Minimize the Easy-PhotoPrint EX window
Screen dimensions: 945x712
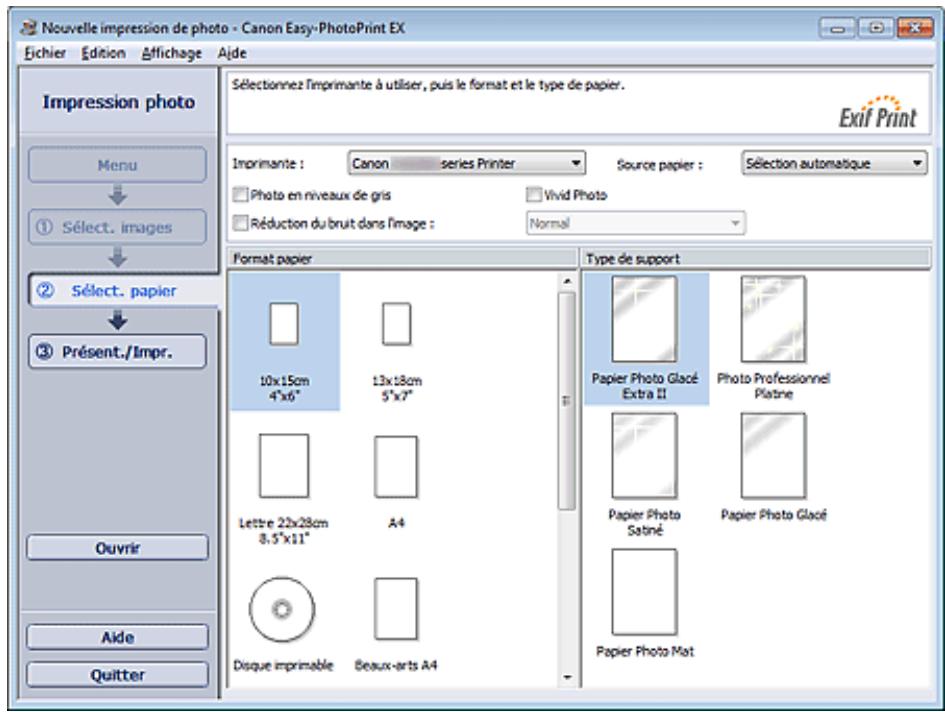click(837, 28)
